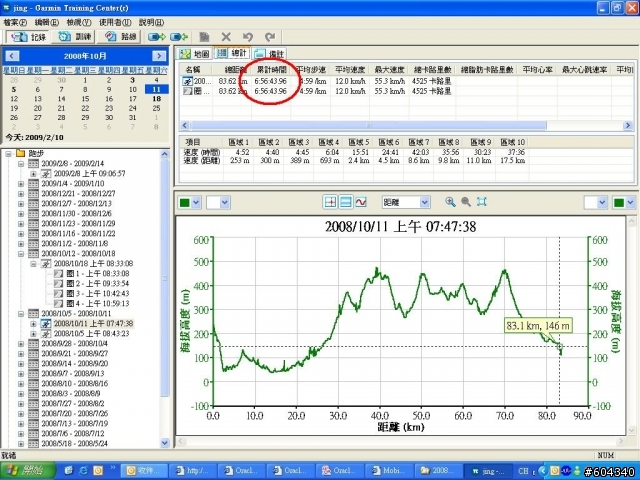Image resolution: width=640 pixels, height=480 pixels.
Task: Click the 最大速度 column header
Action: coord(389,70)
